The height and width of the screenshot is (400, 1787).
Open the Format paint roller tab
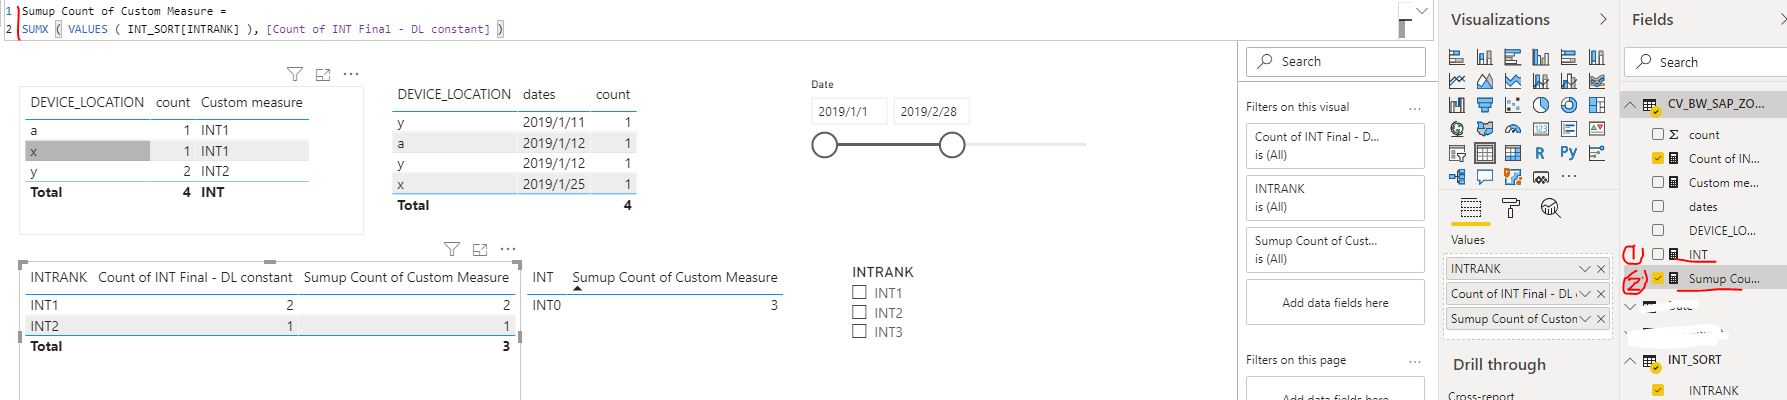(1511, 207)
